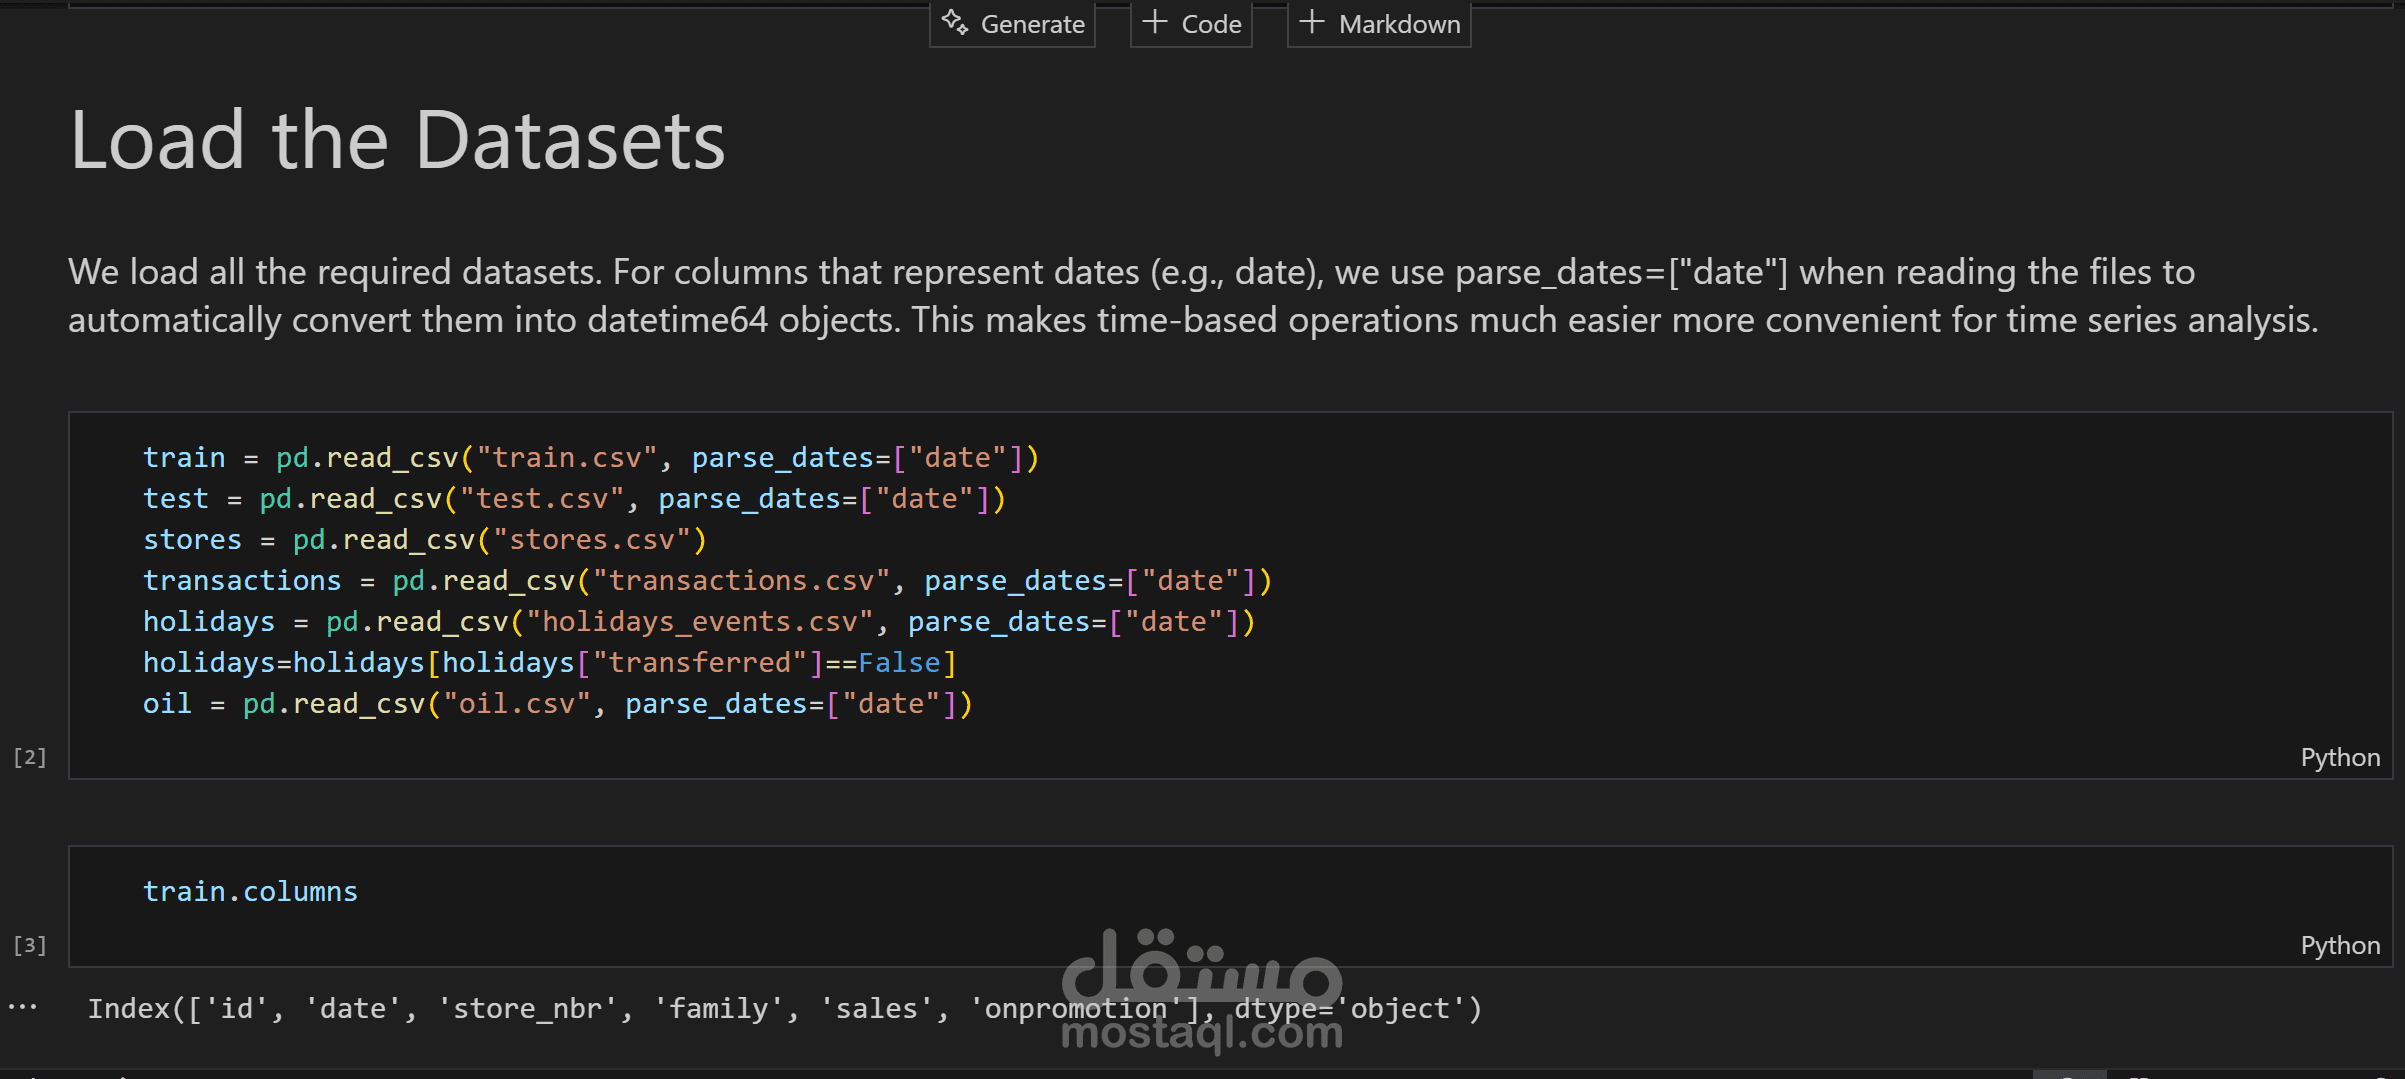Focus the train.columns code cell editor

[1230, 906]
